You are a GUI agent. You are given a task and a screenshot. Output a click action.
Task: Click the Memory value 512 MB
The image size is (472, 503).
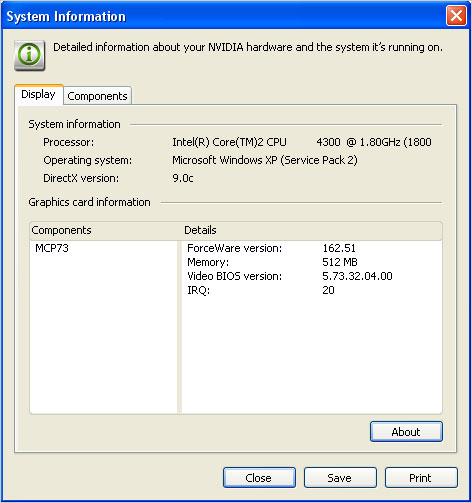pos(340,262)
